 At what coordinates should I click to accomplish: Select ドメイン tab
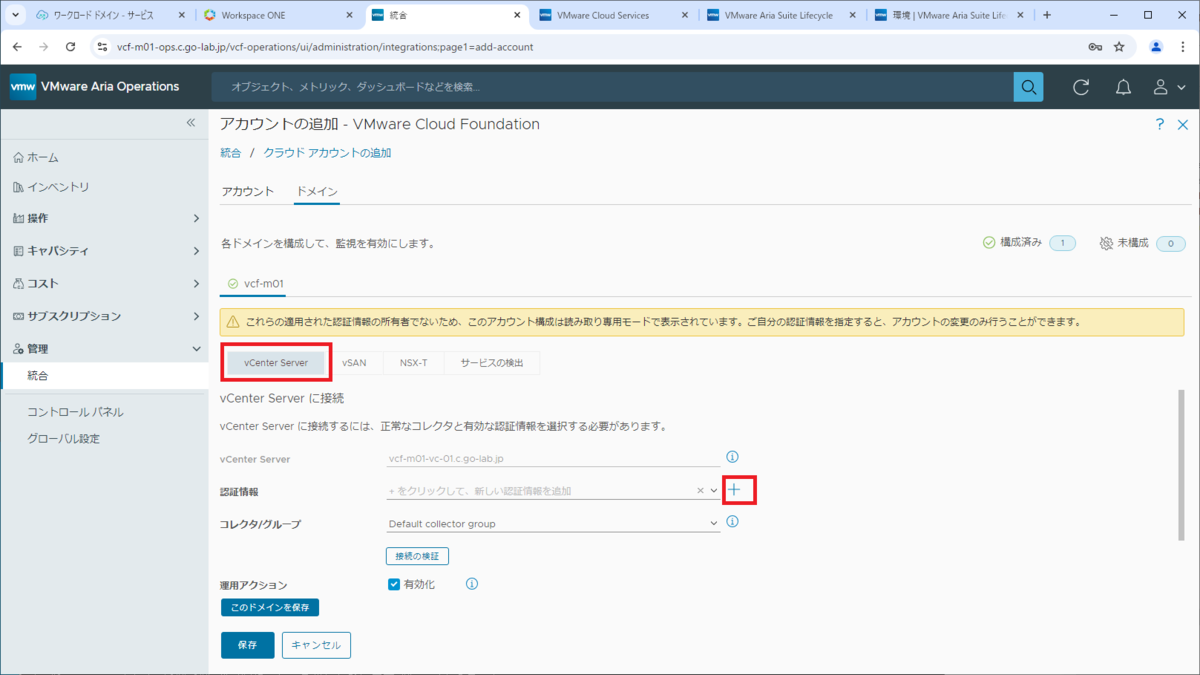point(317,191)
